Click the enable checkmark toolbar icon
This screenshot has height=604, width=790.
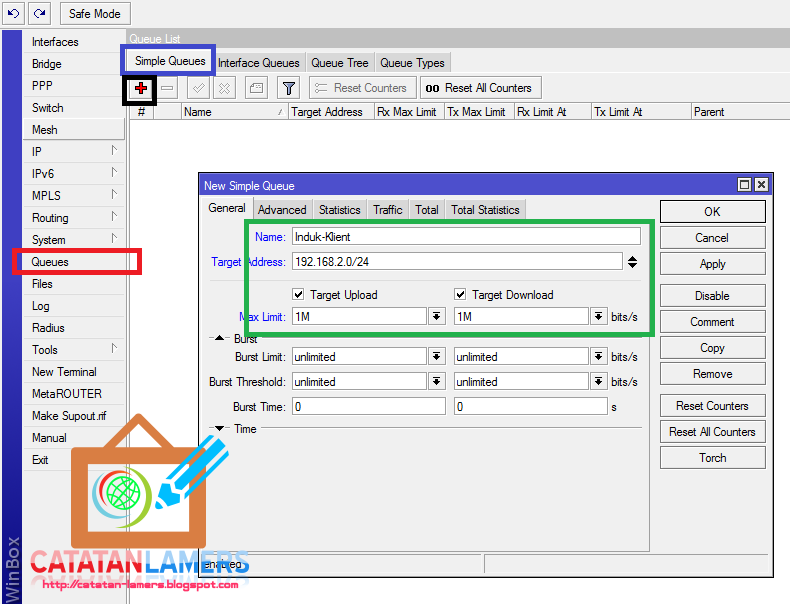point(198,89)
